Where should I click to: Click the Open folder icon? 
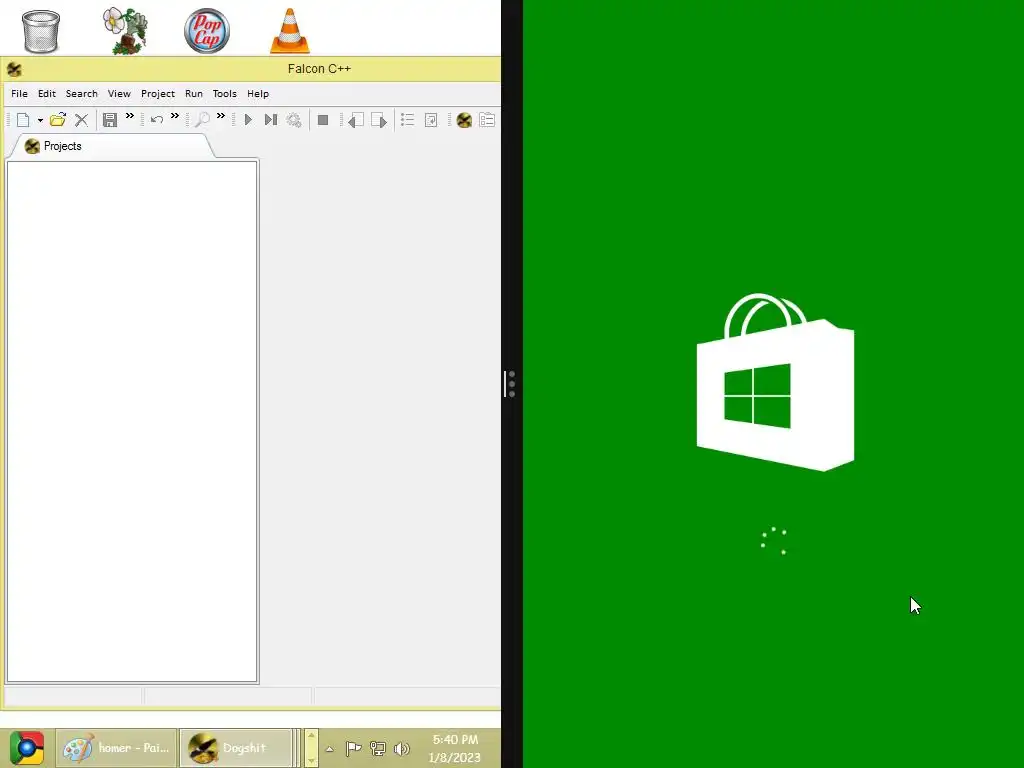tap(57, 120)
